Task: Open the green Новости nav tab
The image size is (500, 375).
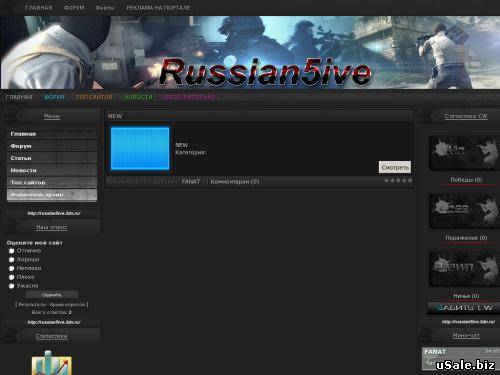Action: click(x=138, y=97)
